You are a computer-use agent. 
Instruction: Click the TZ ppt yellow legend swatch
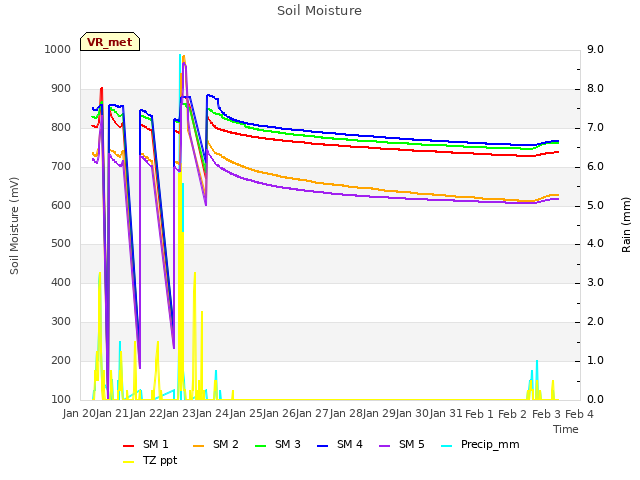129,462
